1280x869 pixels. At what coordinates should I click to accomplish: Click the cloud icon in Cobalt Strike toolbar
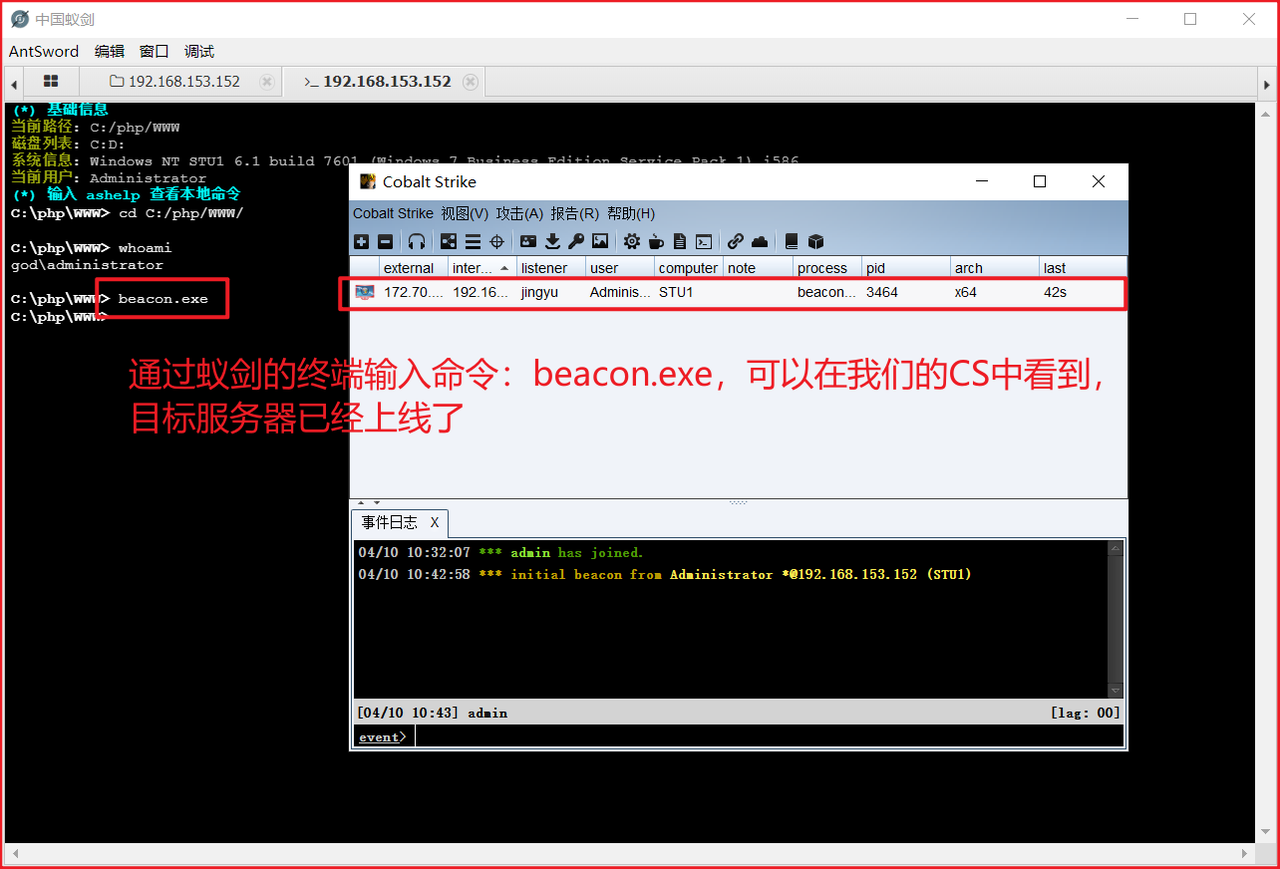coord(759,241)
